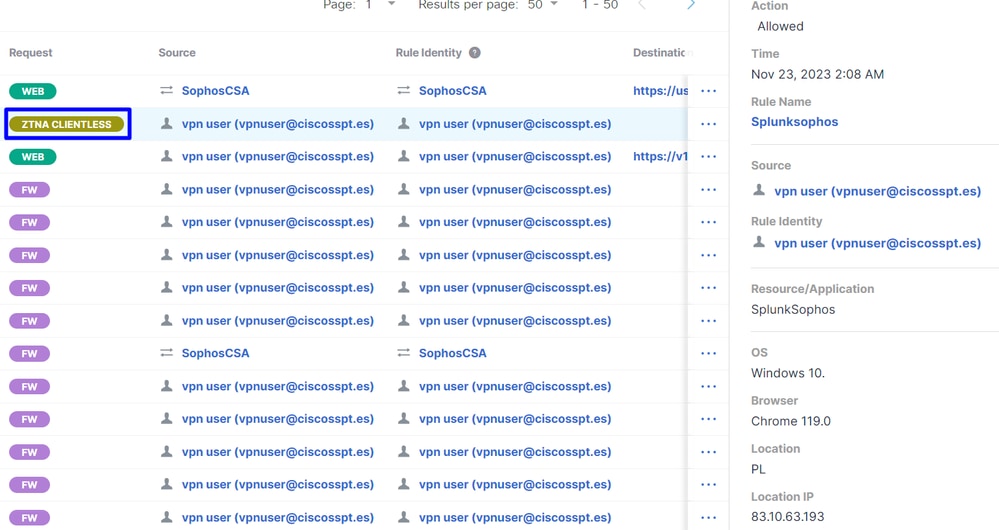Open the Source SophosCSA link in the WEB row
The image size is (999, 530).
click(x=215, y=90)
